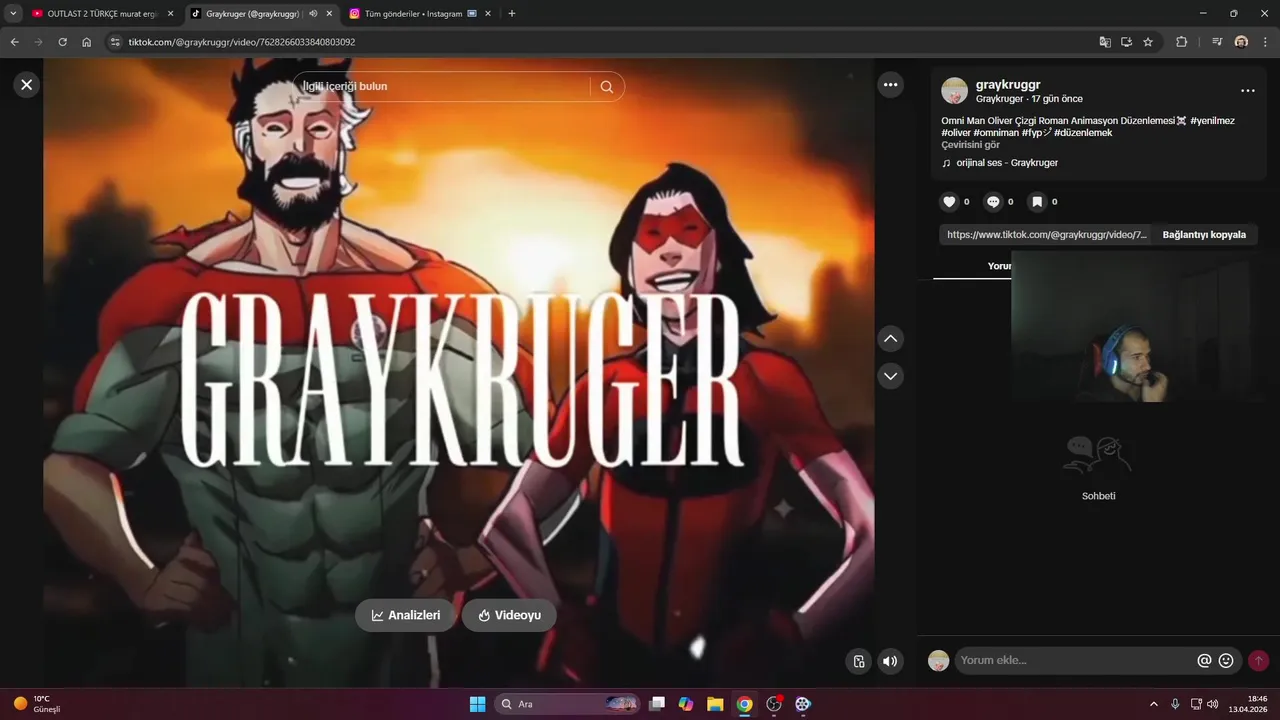
Task: Open the tab search dropdown
Action: (x=13, y=14)
